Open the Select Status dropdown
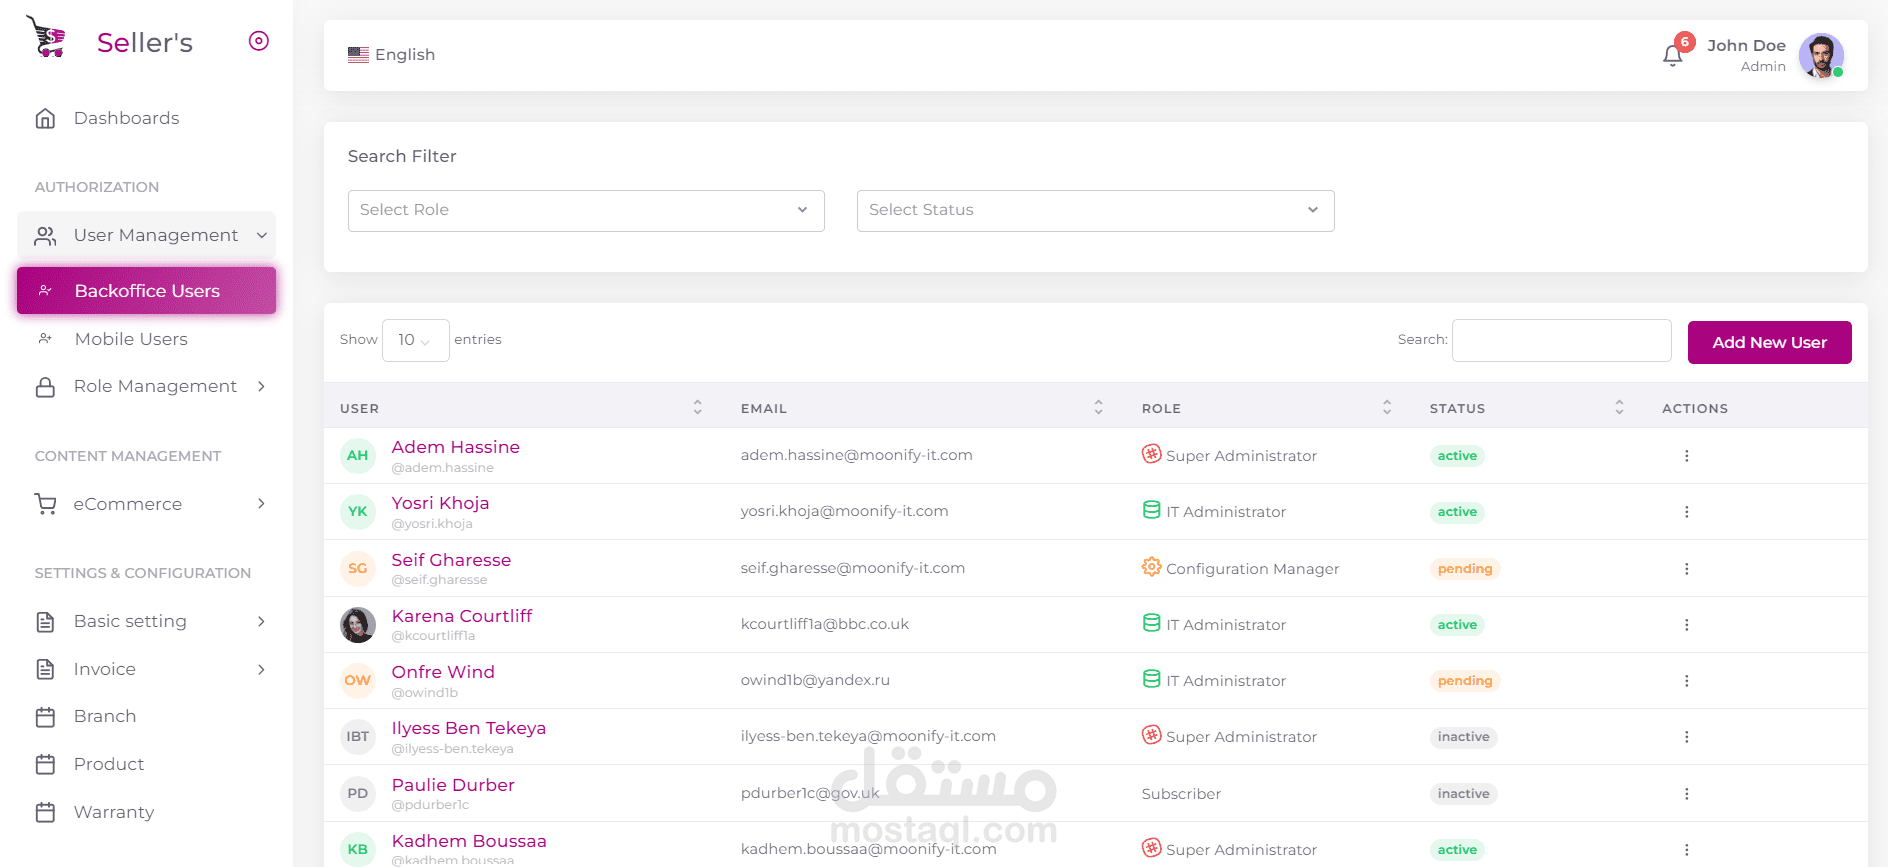The width and height of the screenshot is (1888, 867). pyautogui.click(x=1096, y=211)
